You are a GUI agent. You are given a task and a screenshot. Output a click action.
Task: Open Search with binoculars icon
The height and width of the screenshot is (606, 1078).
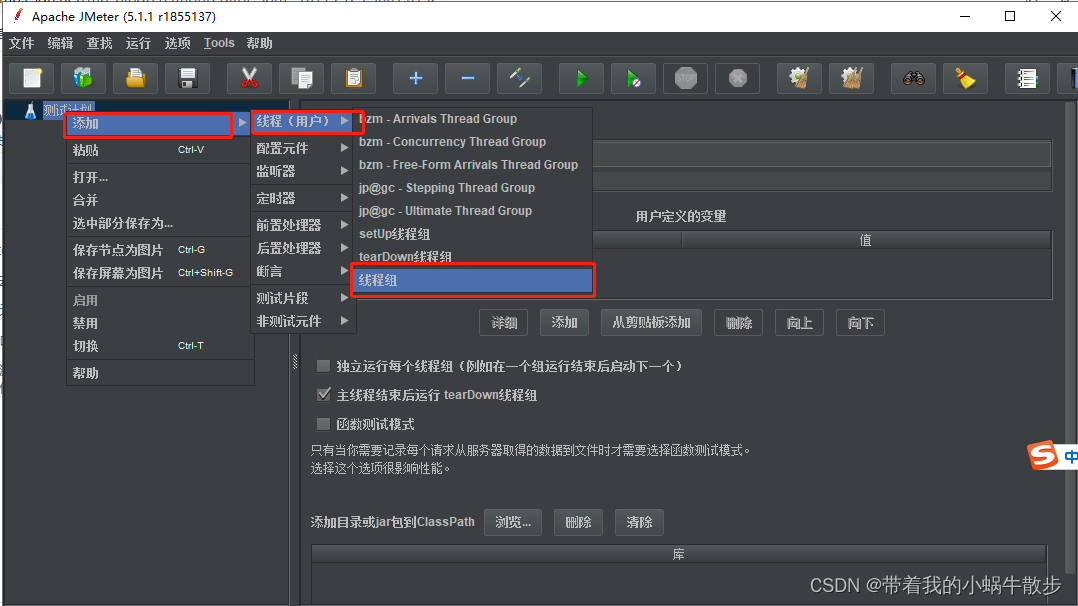[914, 78]
